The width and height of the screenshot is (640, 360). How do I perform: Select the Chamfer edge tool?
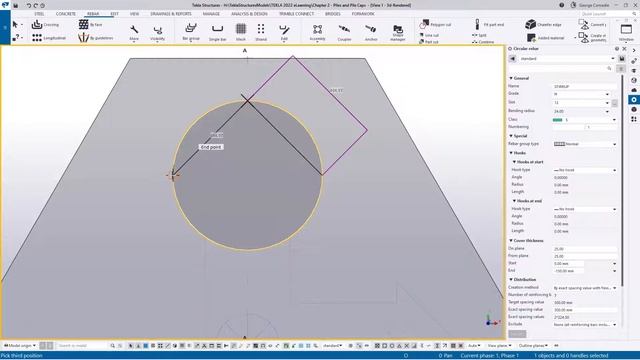click(x=543, y=24)
